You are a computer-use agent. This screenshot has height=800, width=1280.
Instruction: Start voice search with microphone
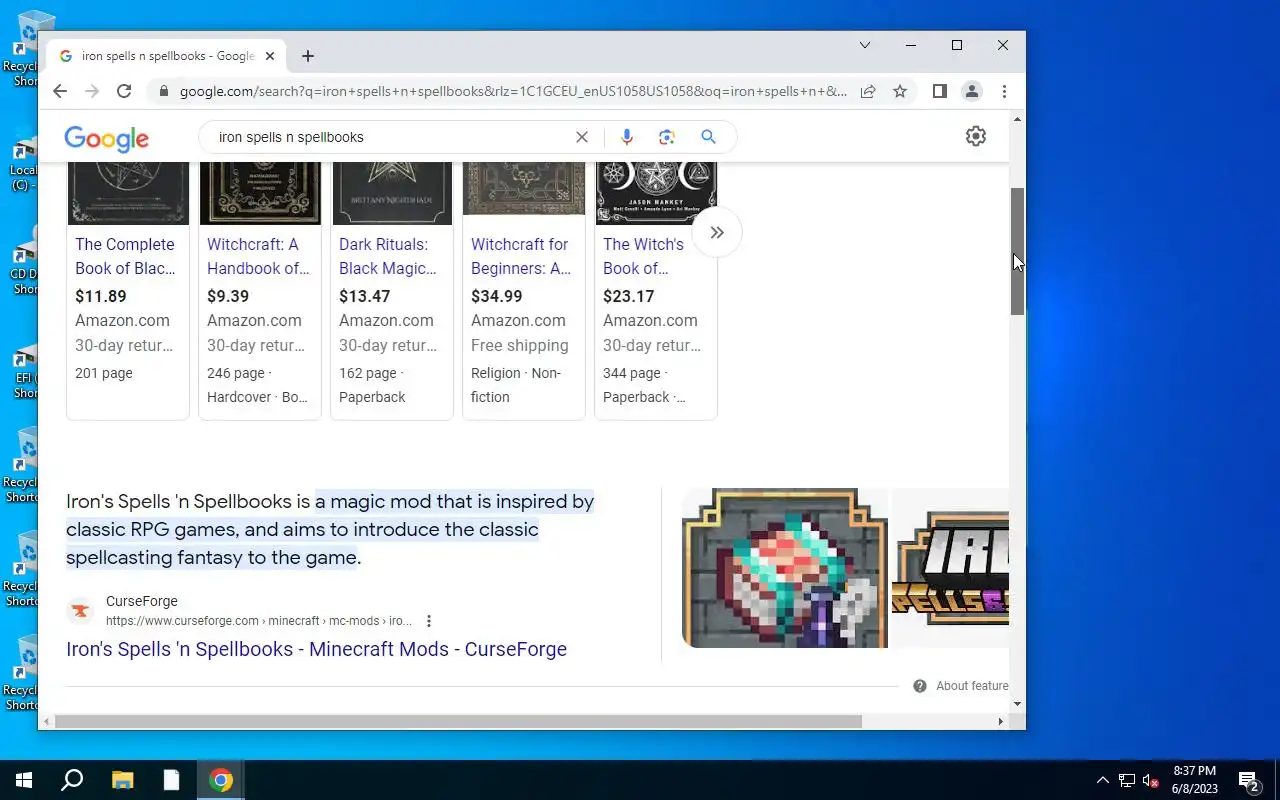click(x=627, y=137)
